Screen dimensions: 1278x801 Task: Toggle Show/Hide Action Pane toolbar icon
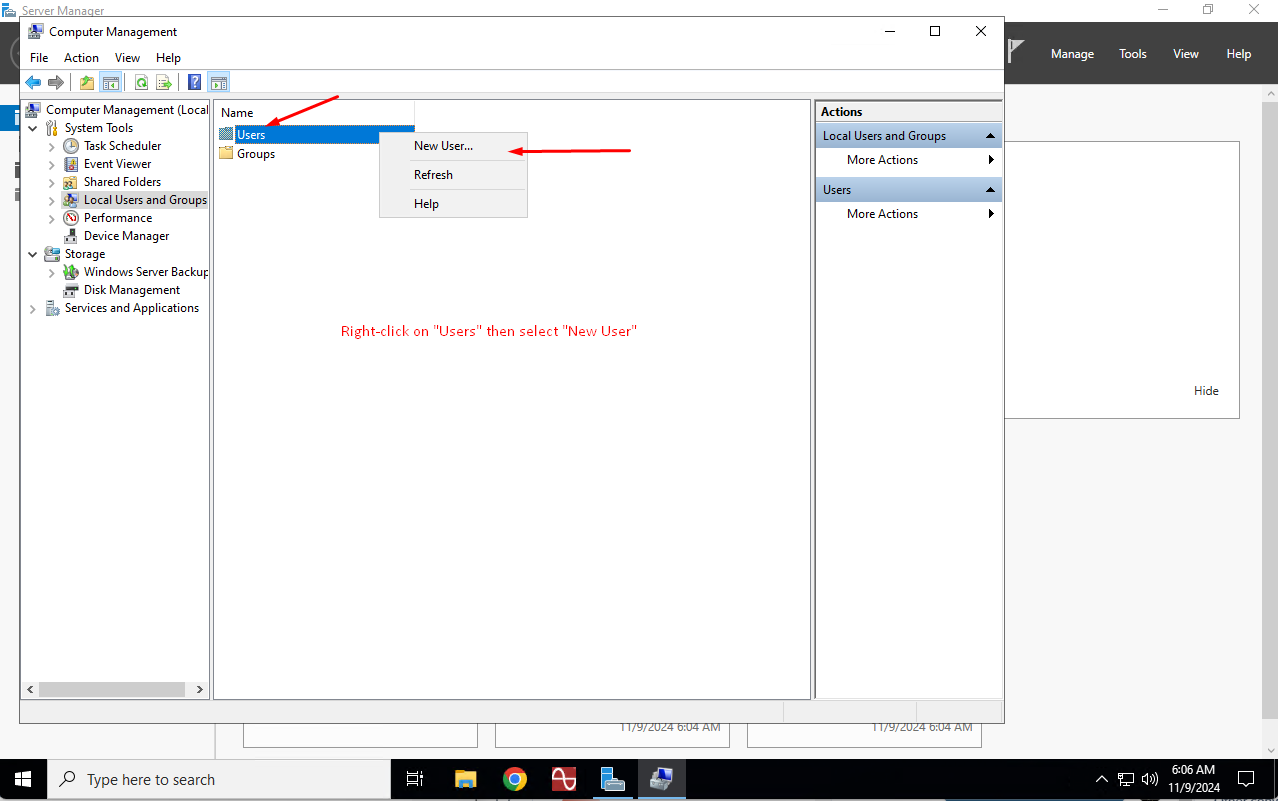click(x=219, y=83)
